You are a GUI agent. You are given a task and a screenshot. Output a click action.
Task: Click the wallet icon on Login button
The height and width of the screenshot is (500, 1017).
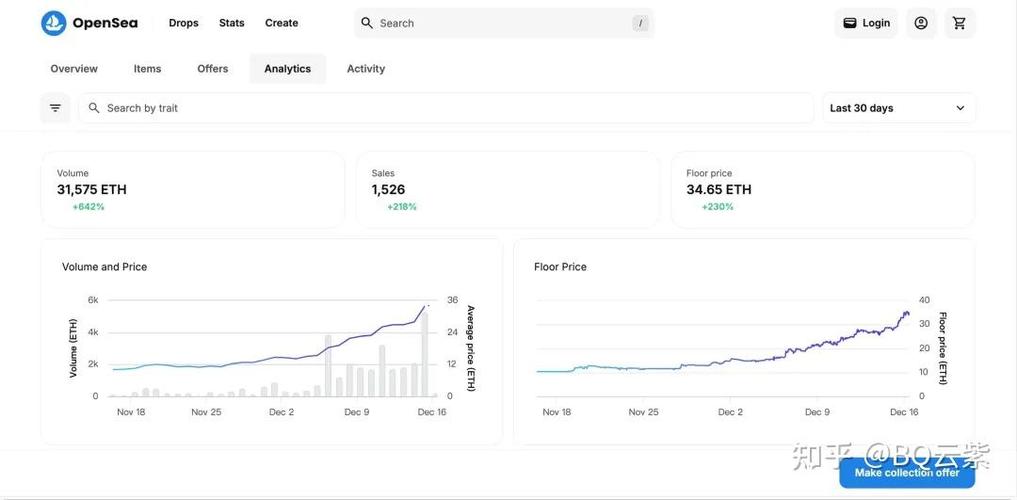point(849,23)
